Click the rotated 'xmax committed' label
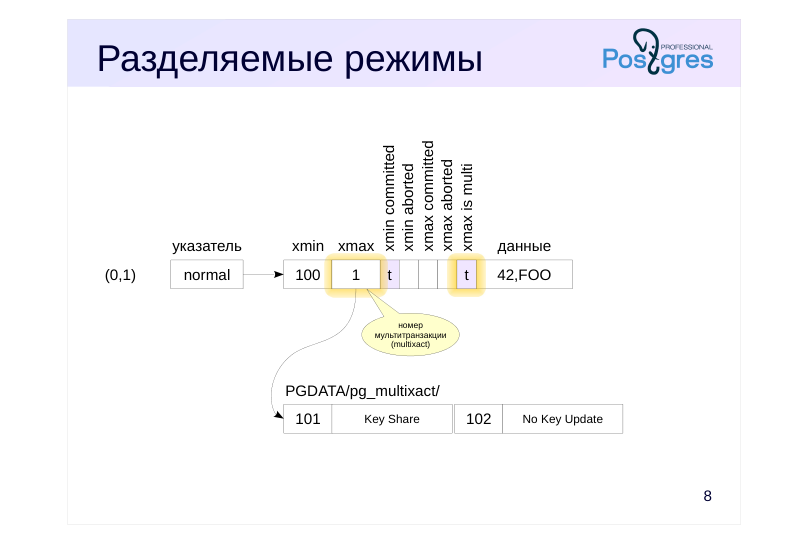809x541 pixels. point(428,196)
